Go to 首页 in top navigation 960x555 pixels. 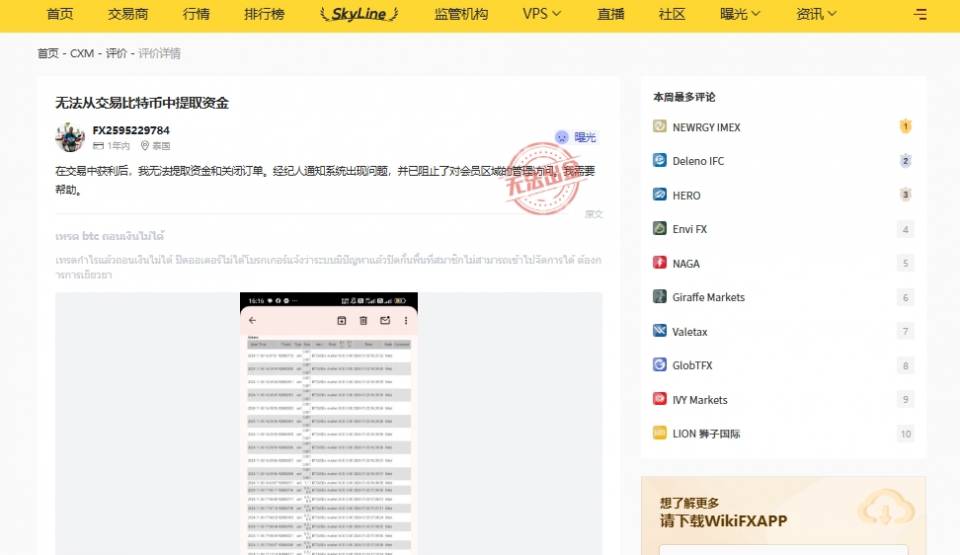tap(60, 13)
